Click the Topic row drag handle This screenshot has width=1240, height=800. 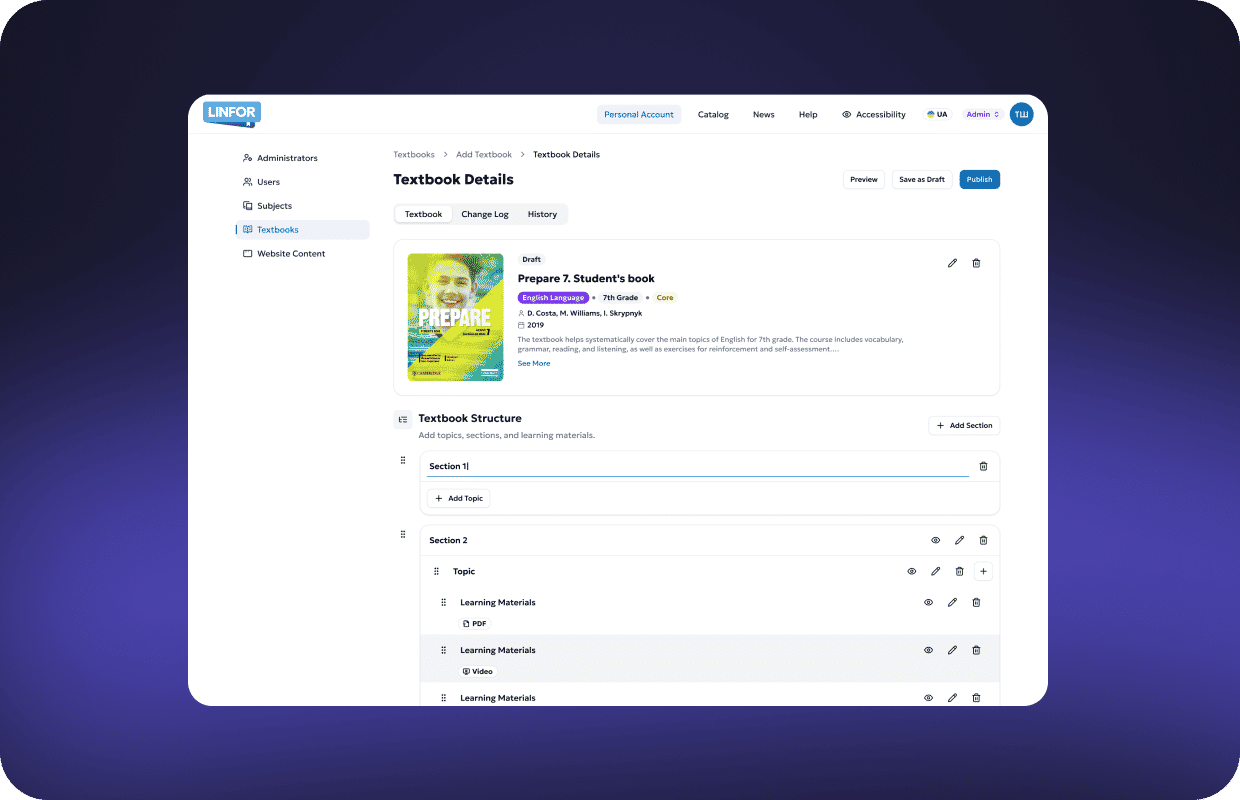436,572
